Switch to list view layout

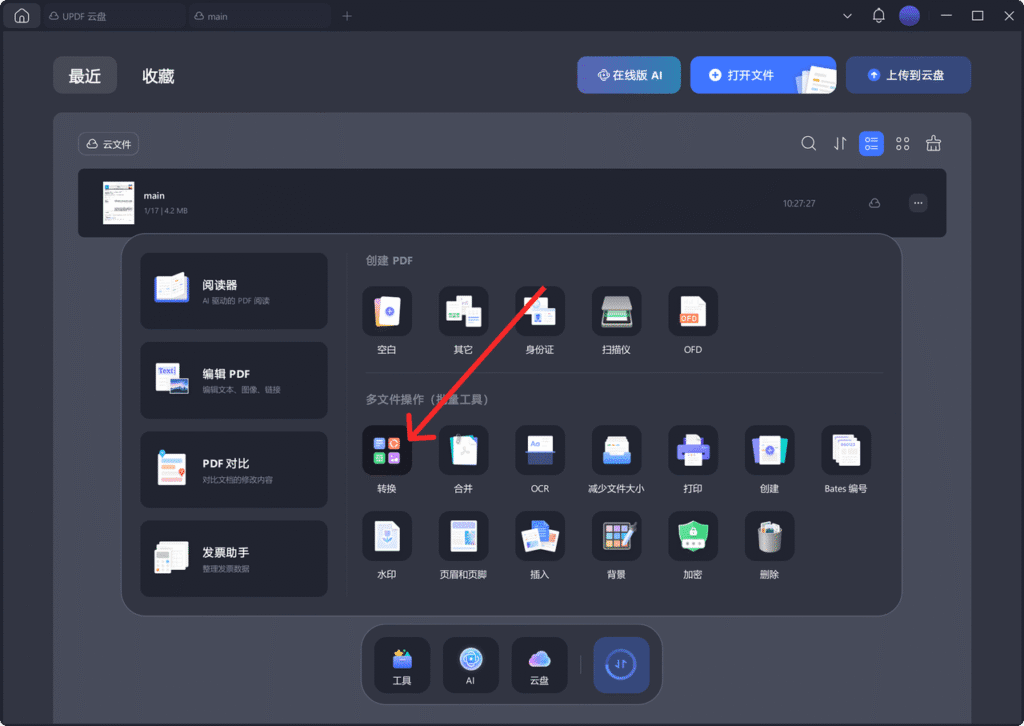pyautogui.click(x=871, y=144)
